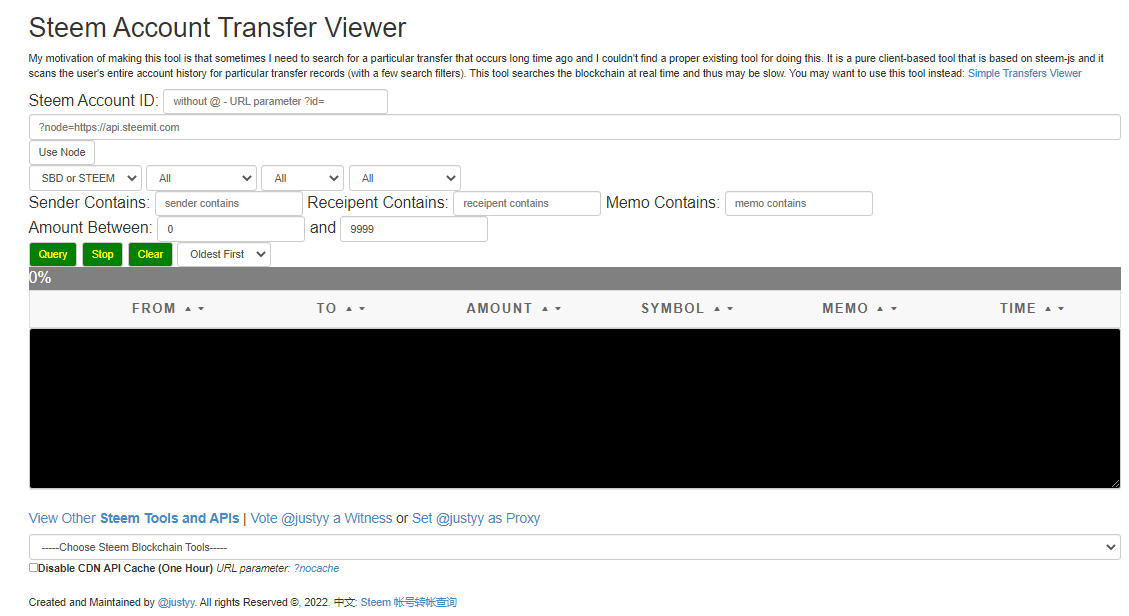Click the minimum amount field showing 0
This screenshot has height=616, width=1129.
pos(230,229)
